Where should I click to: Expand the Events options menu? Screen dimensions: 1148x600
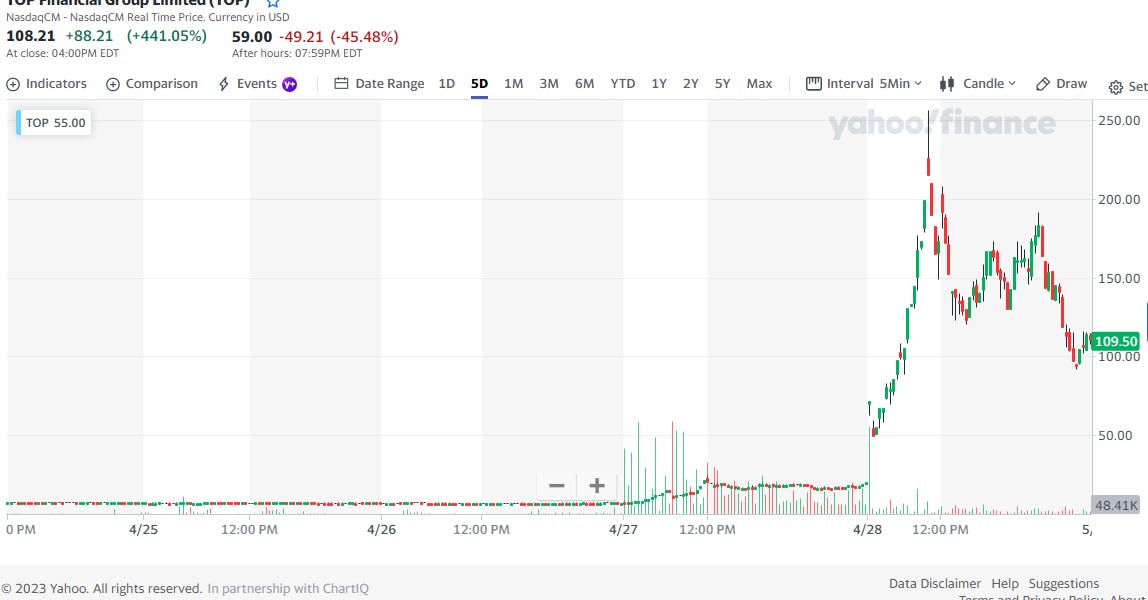point(256,84)
